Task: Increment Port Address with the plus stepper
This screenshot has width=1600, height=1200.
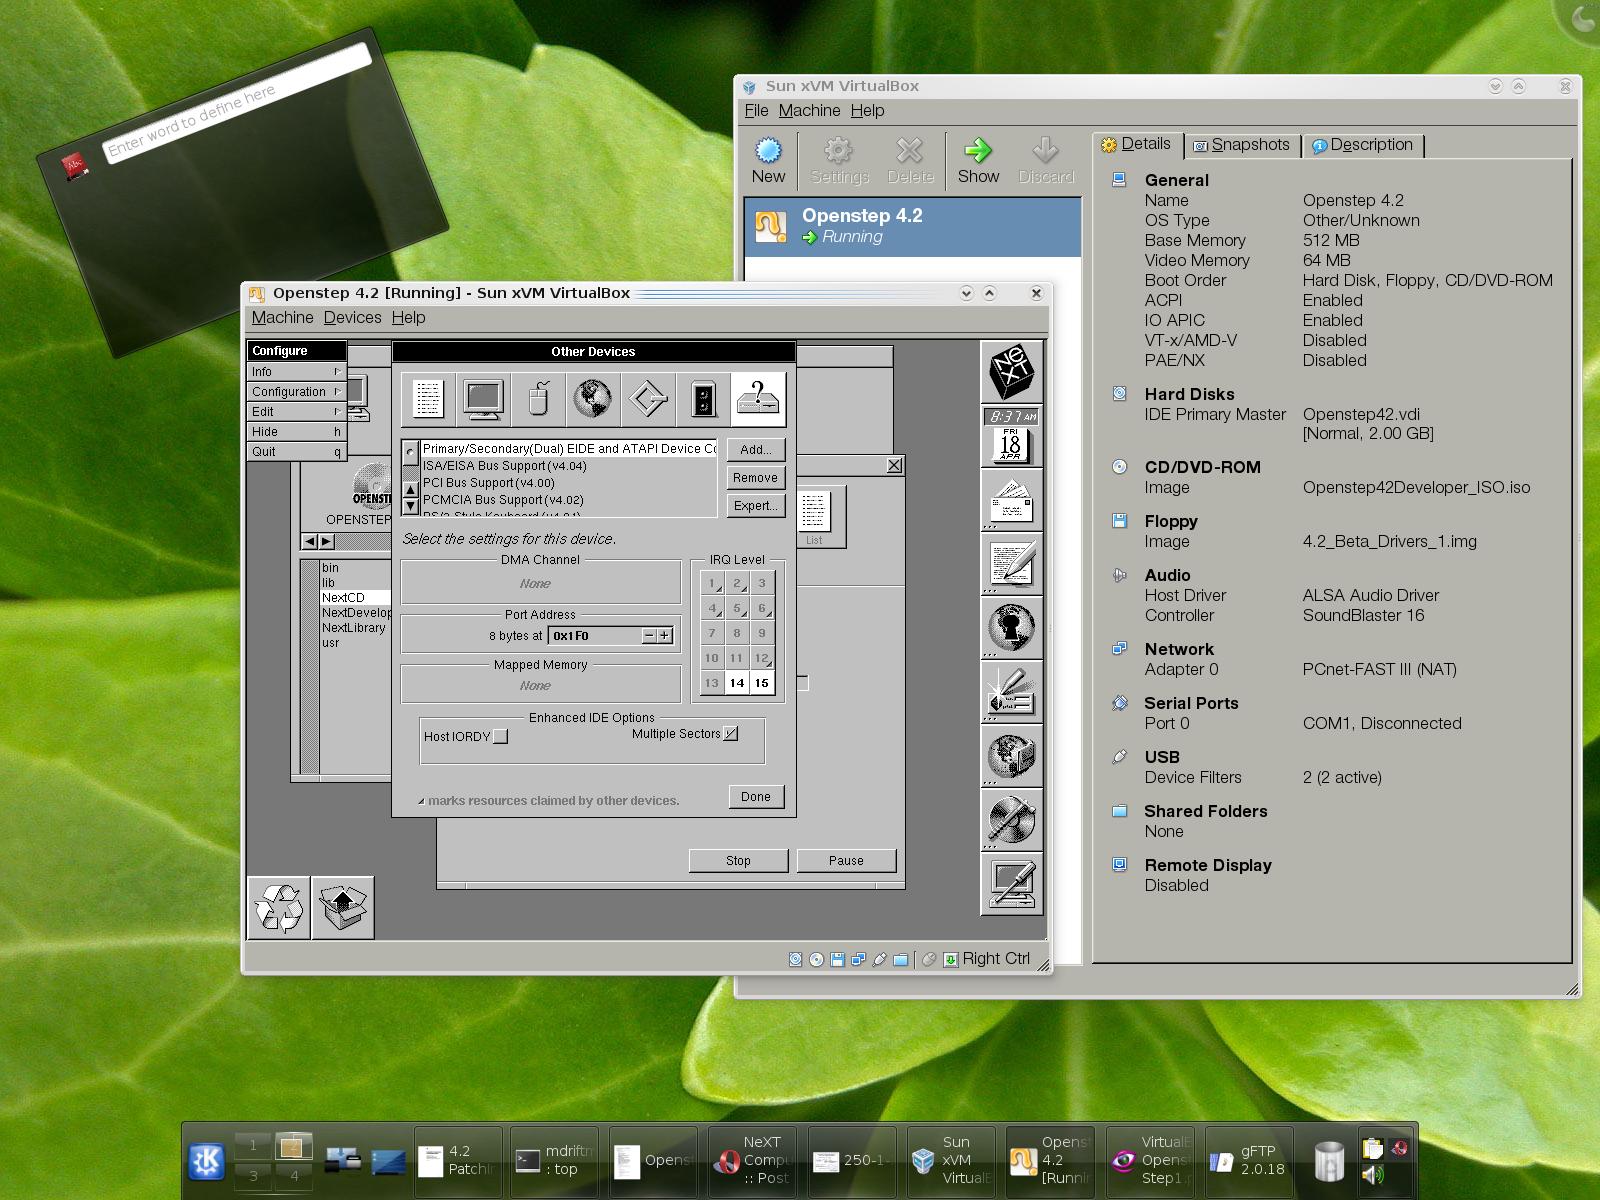Action: click(x=667, y=635)
